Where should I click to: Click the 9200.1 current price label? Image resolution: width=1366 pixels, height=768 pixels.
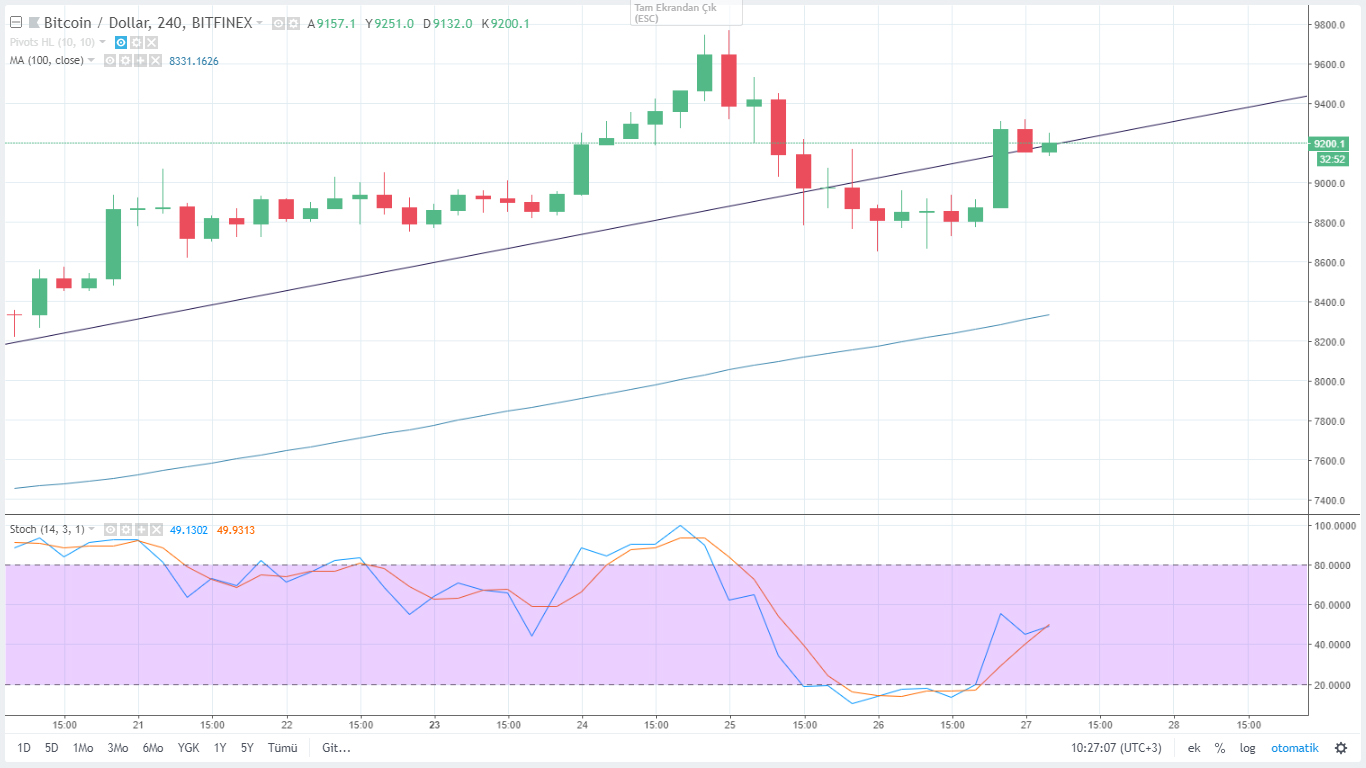(x=1330, y=143)
